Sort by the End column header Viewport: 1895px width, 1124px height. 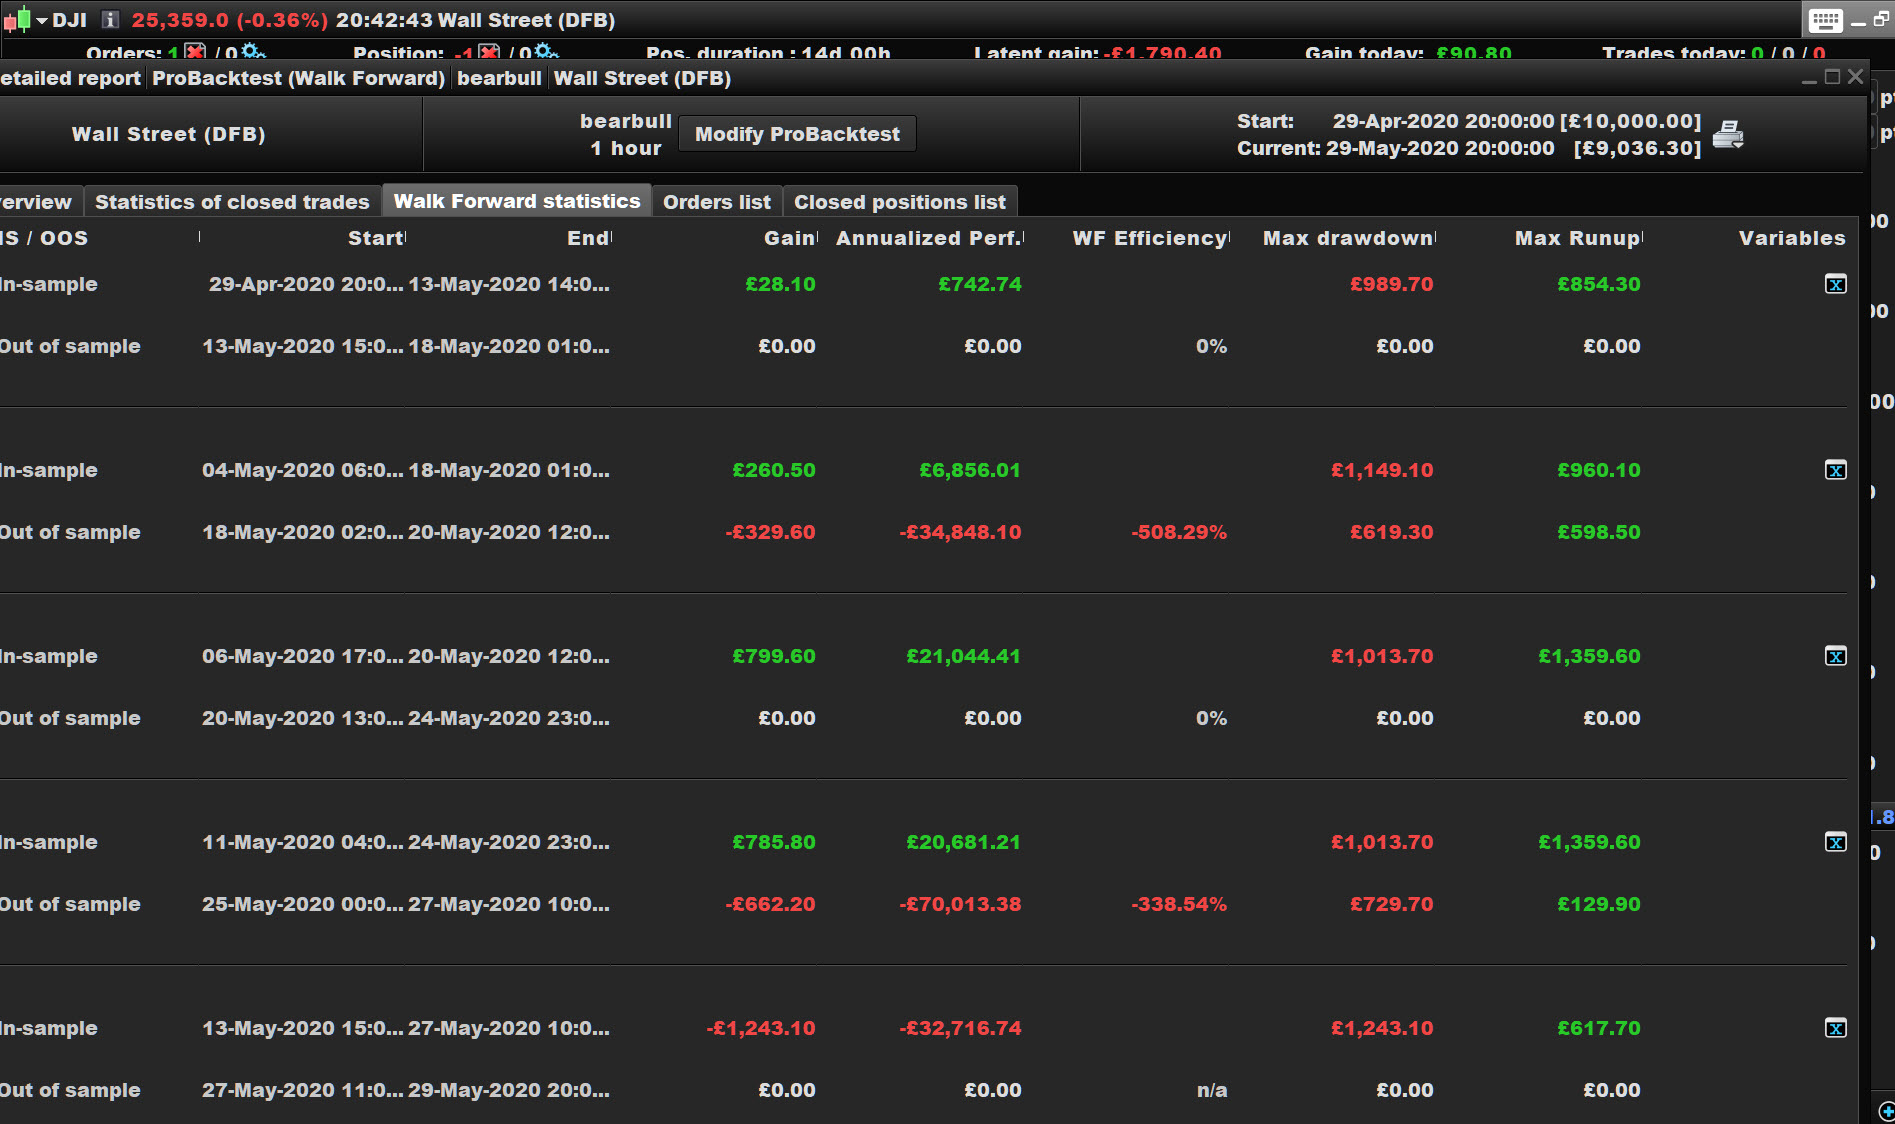588,238
